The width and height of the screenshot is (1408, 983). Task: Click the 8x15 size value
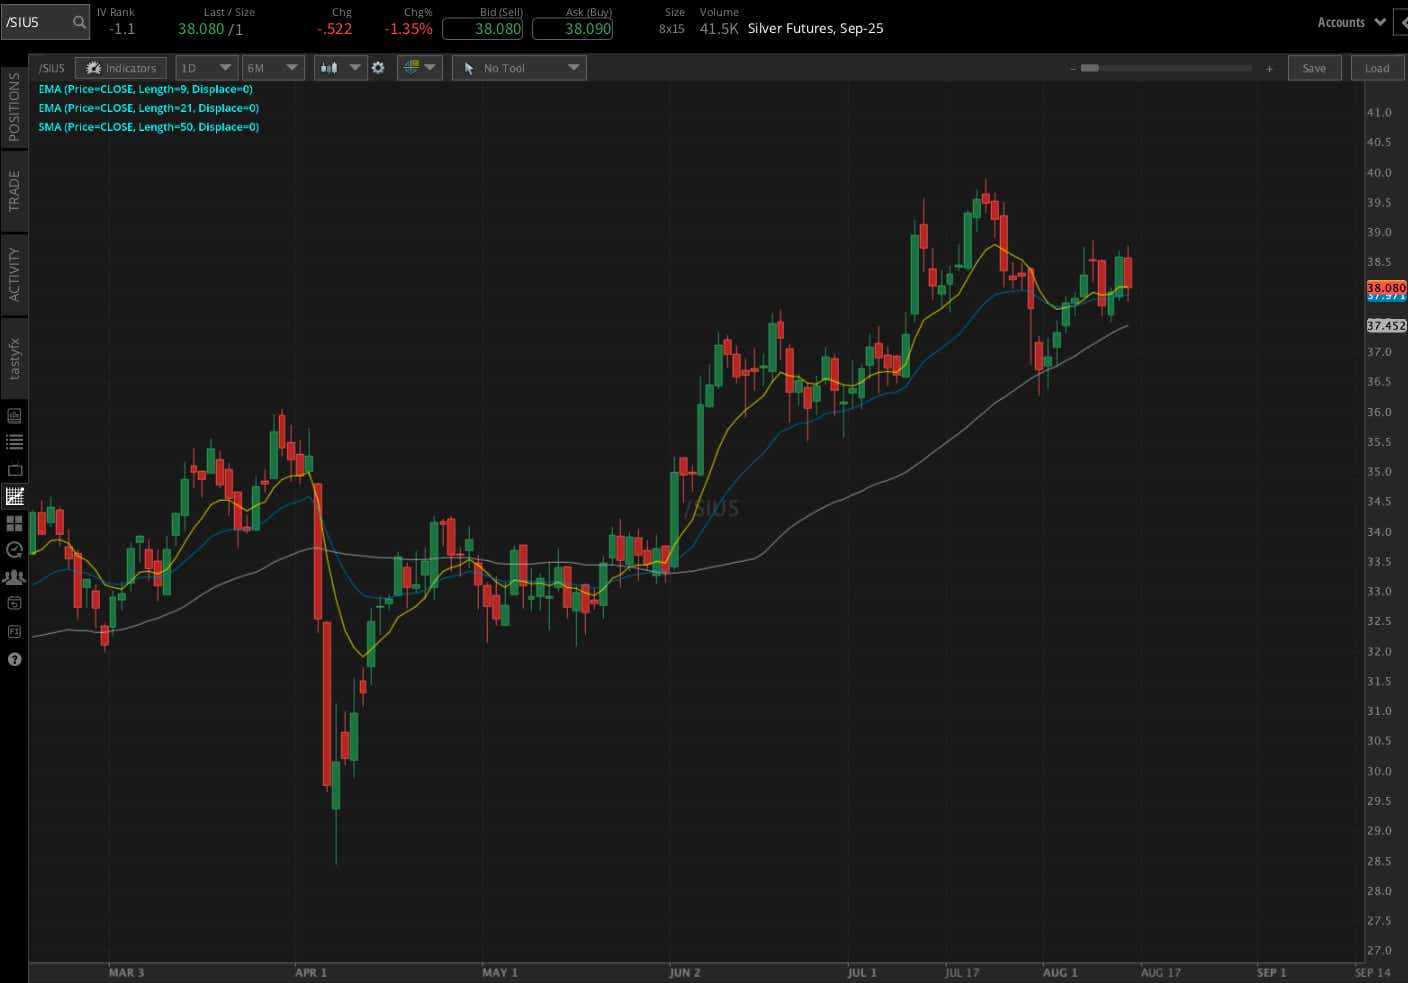(672, 29)
